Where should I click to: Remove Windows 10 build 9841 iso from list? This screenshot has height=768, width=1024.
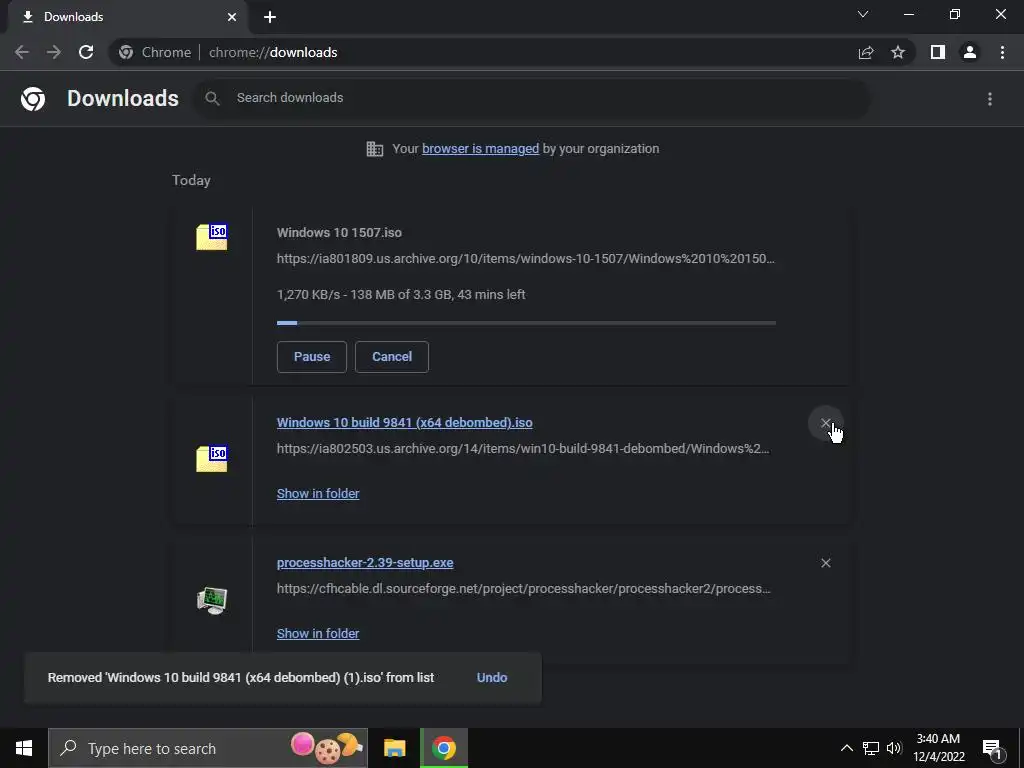tap(825, 423)
